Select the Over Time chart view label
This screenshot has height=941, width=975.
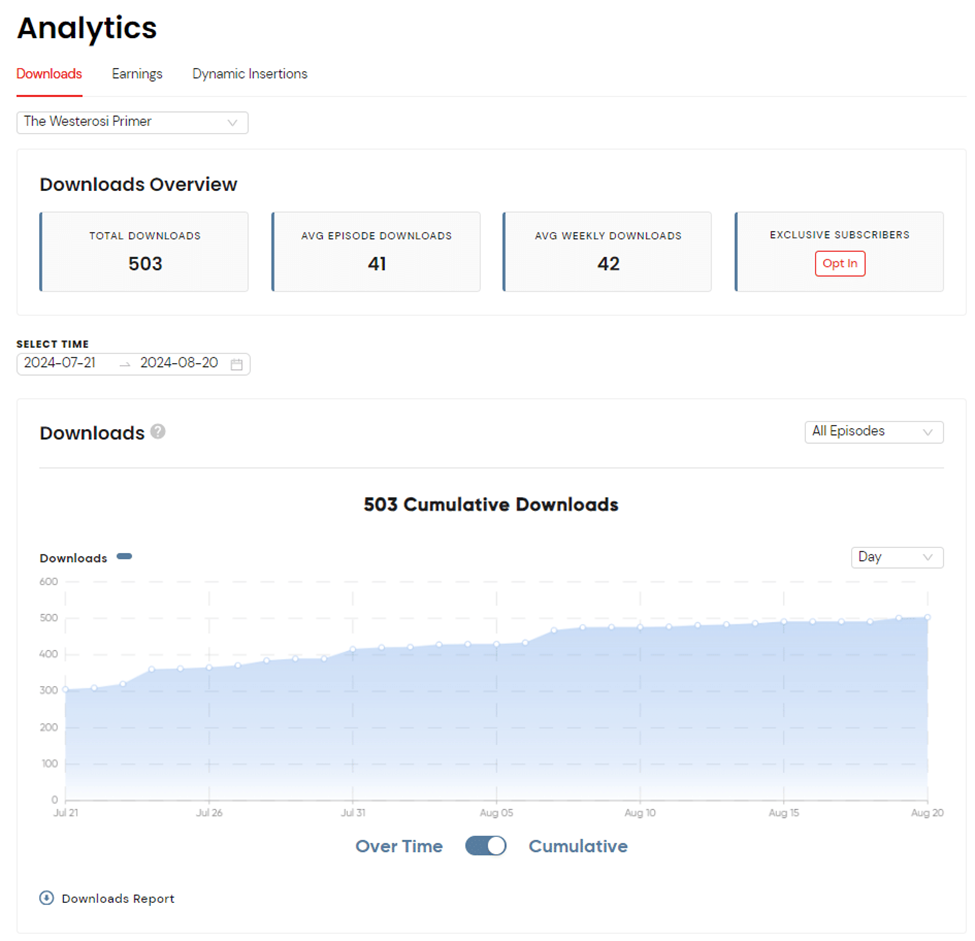[399, 846]
